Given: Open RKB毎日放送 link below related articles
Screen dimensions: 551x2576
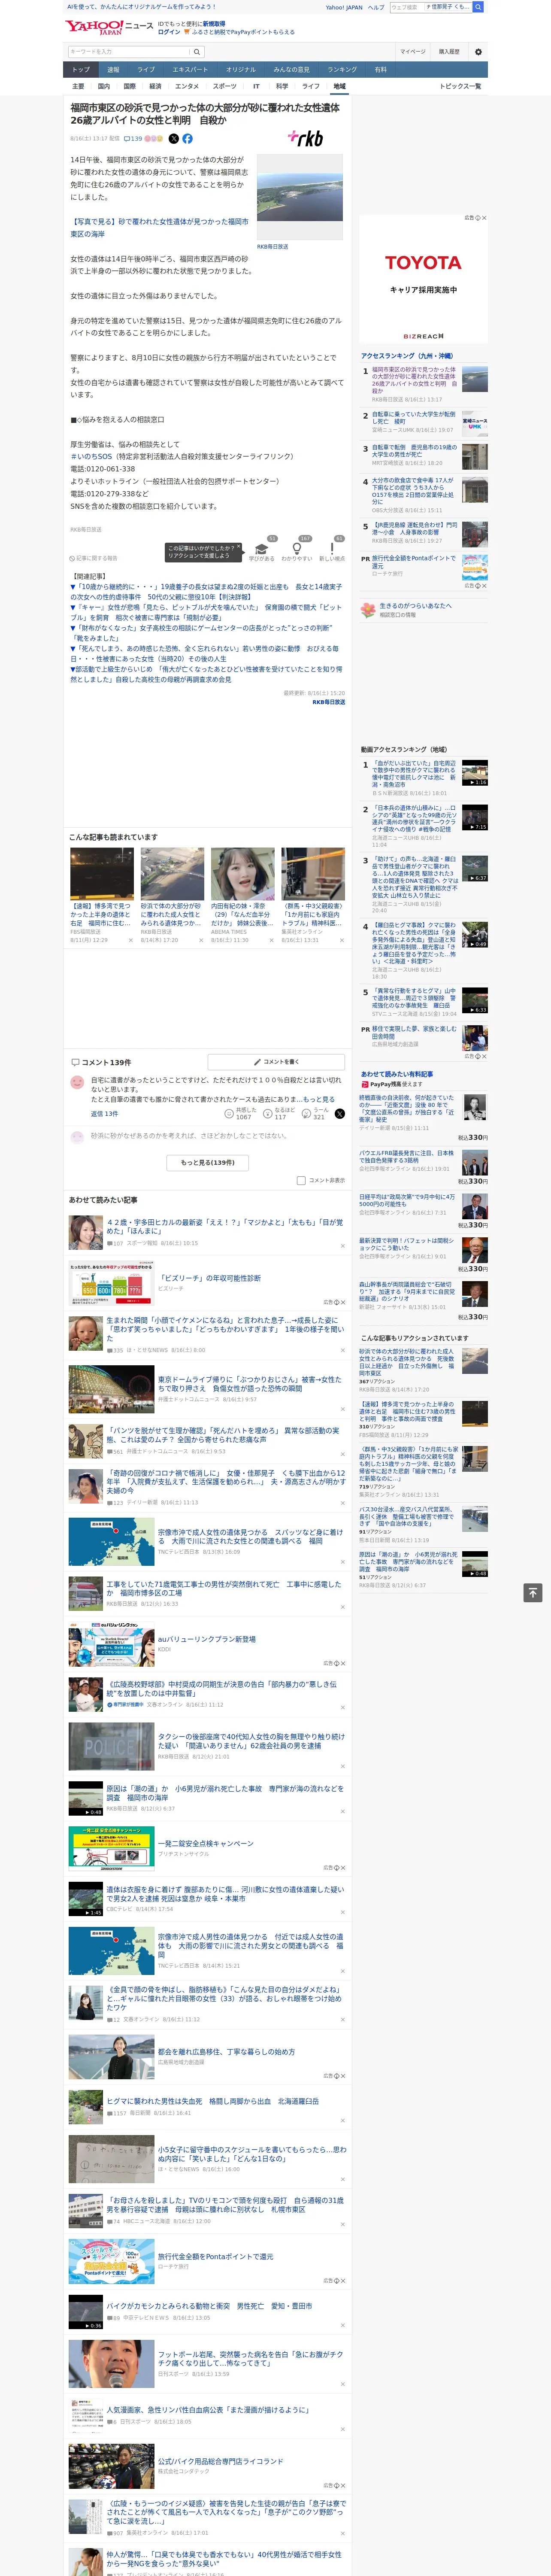Looking at the screenshot, I should (328, 702).
